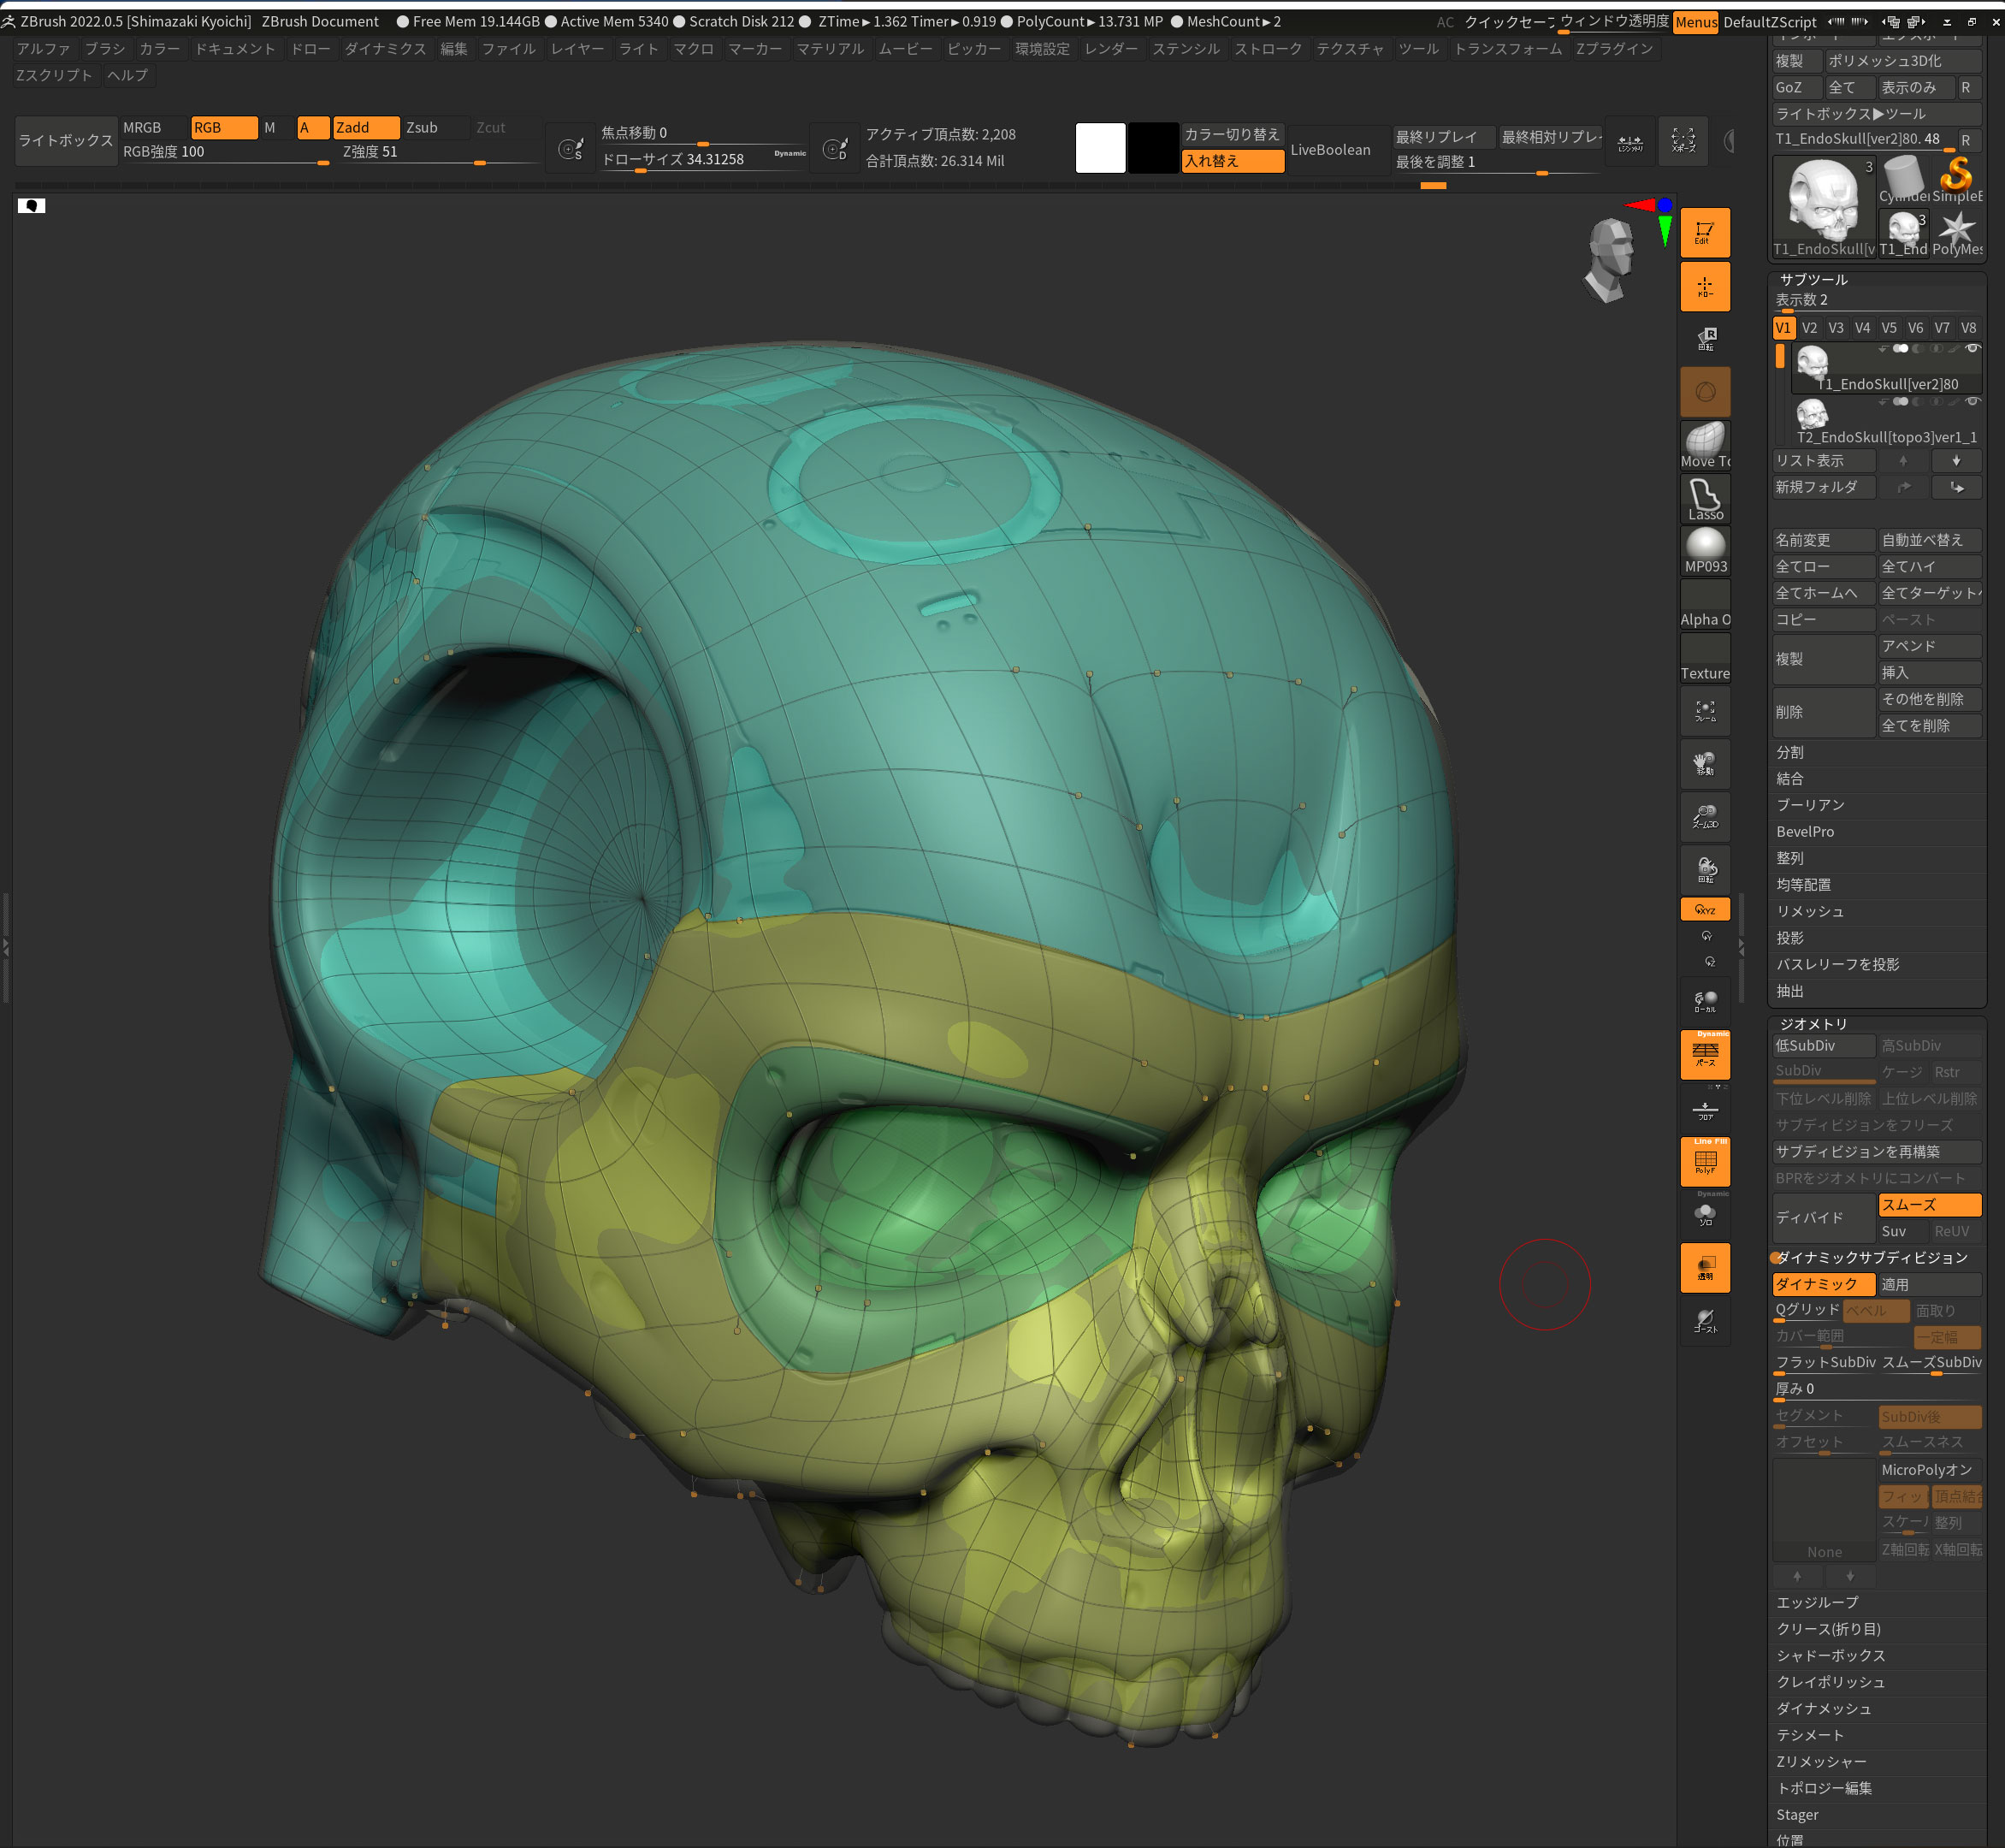
Task: Select the Cylinder3D tool thumbnail
Action: coord(1903,180)
